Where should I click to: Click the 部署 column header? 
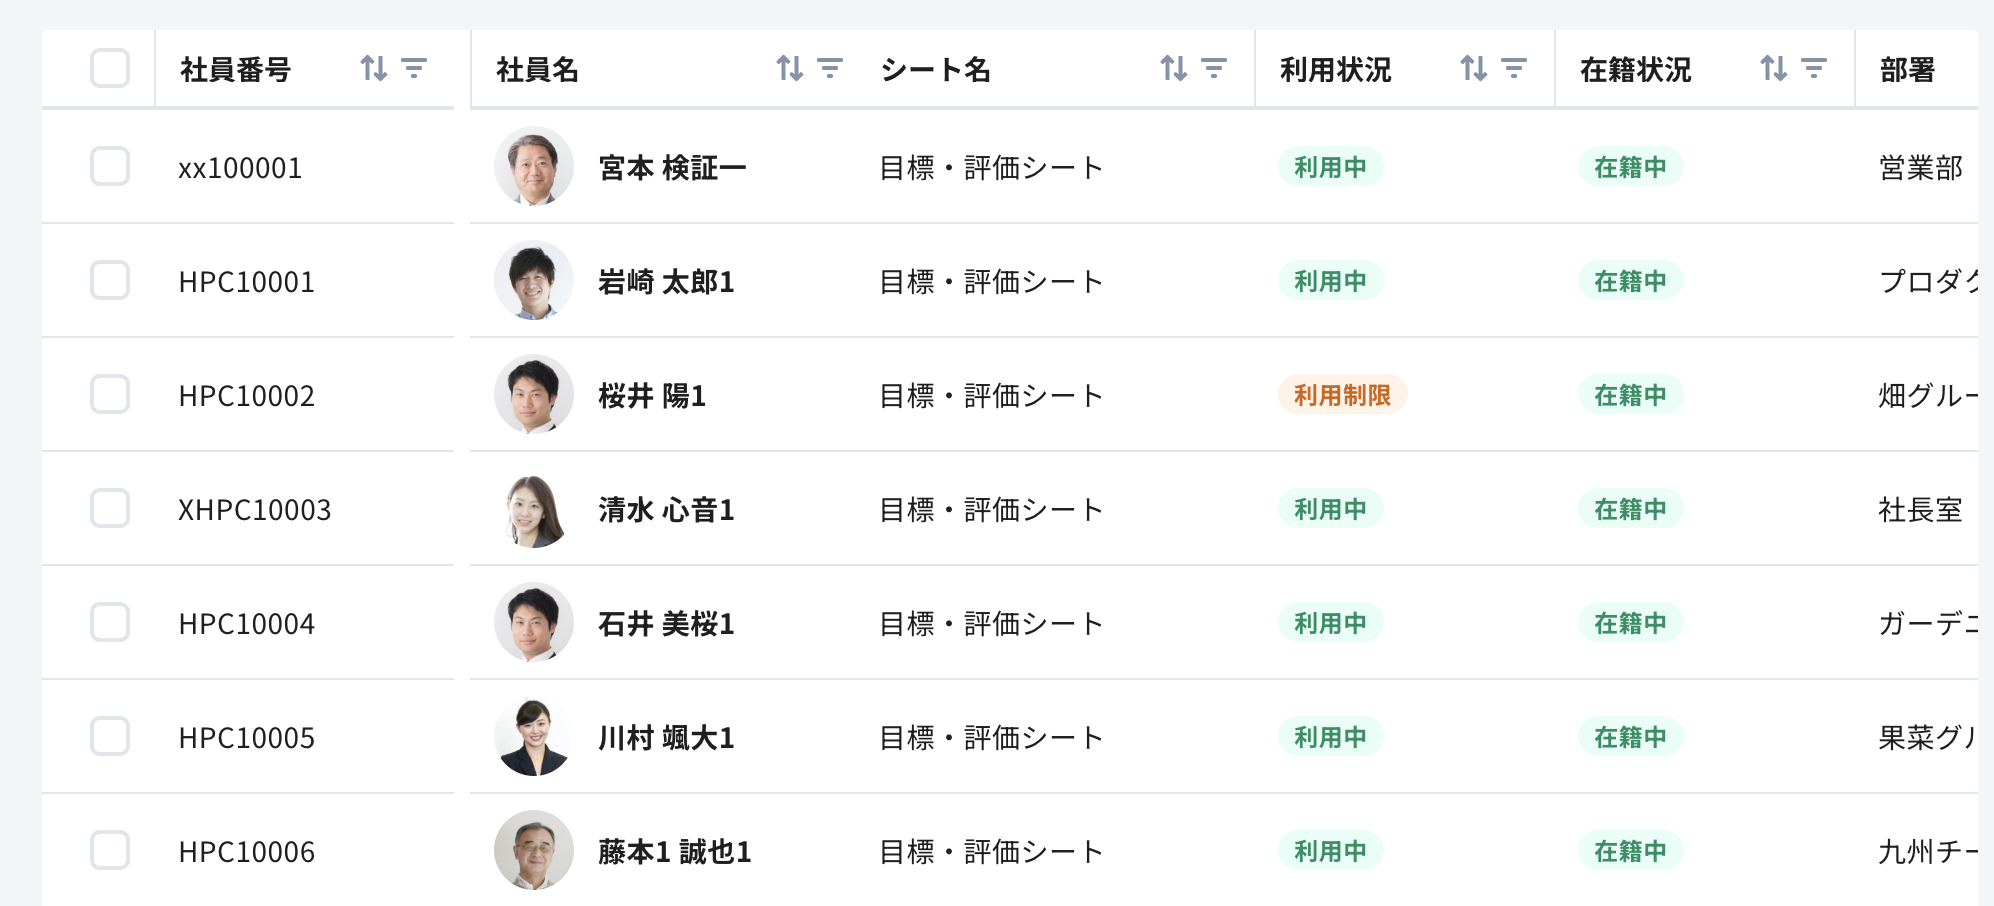point(1907,70)
